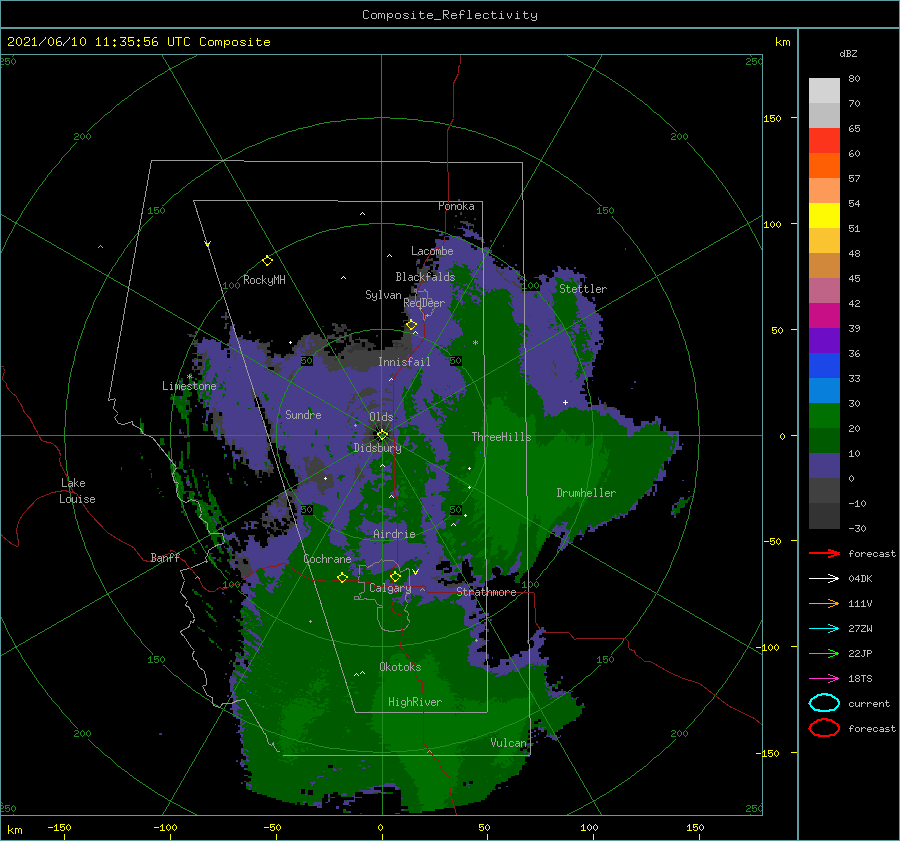Viewport: 900px width, 841px height.
Task: Click the Blackfalds city label
Action: tap(425, 277)
